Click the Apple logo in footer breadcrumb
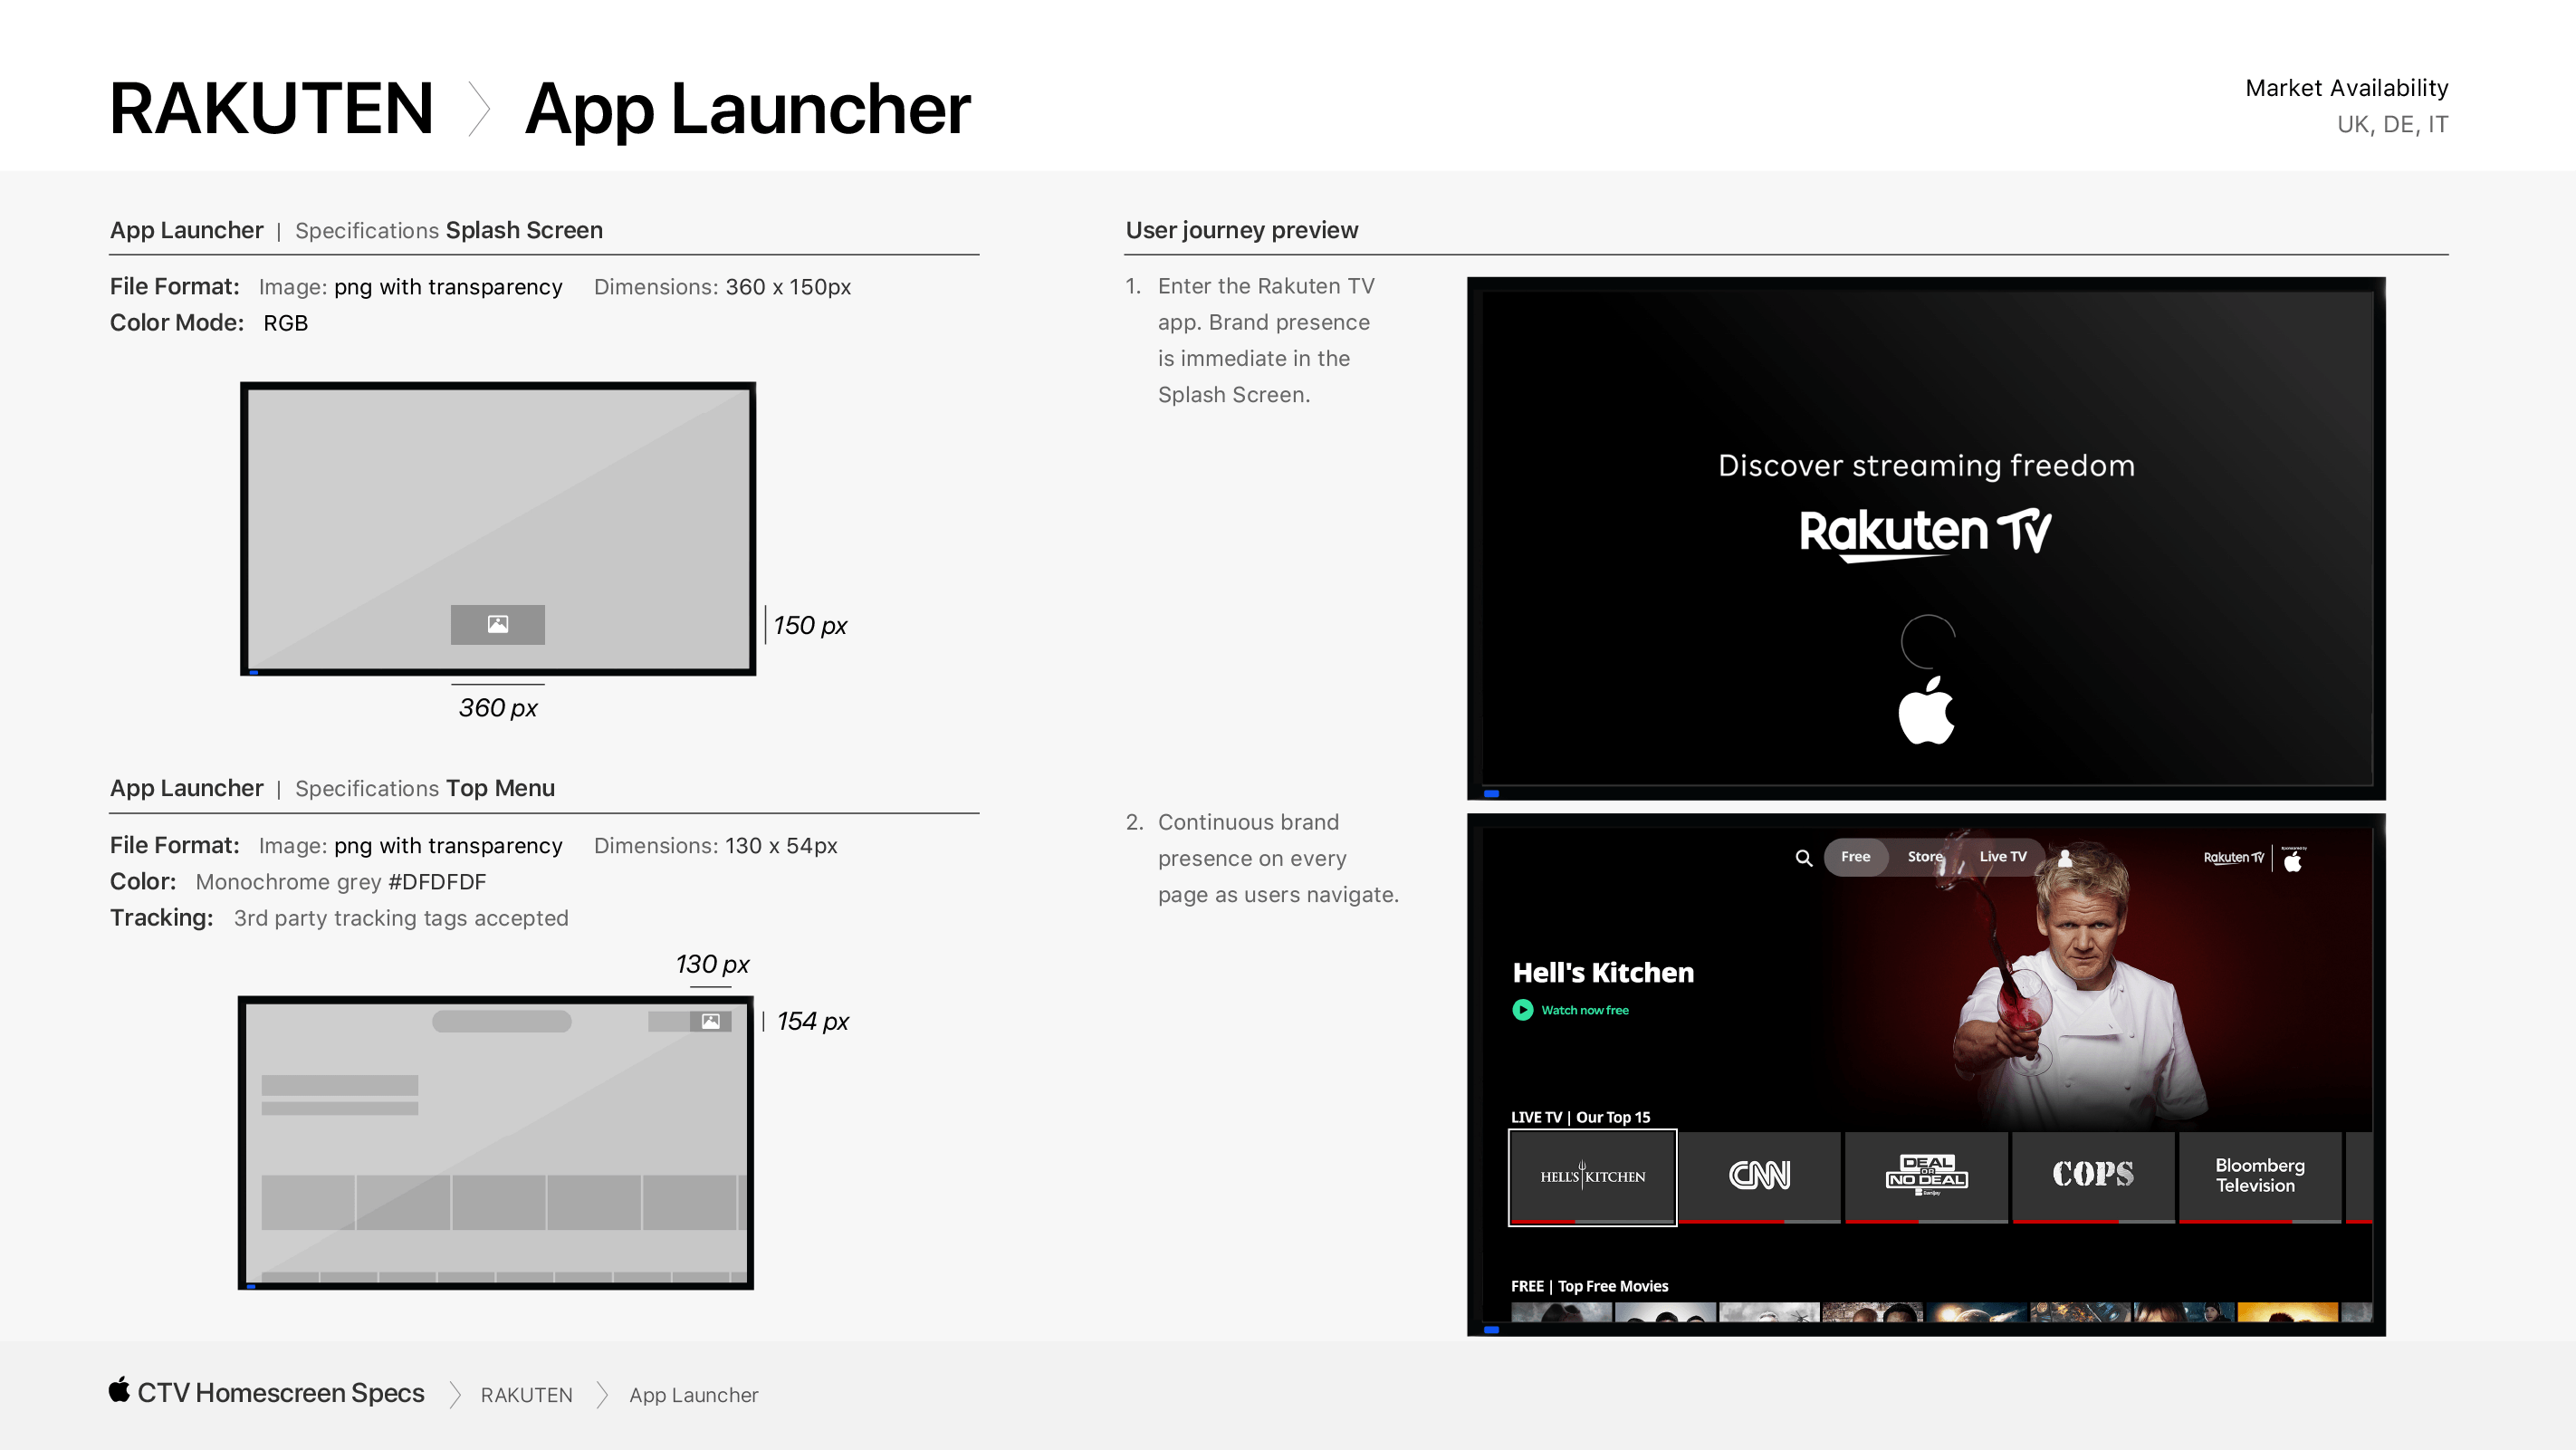 120,1390
